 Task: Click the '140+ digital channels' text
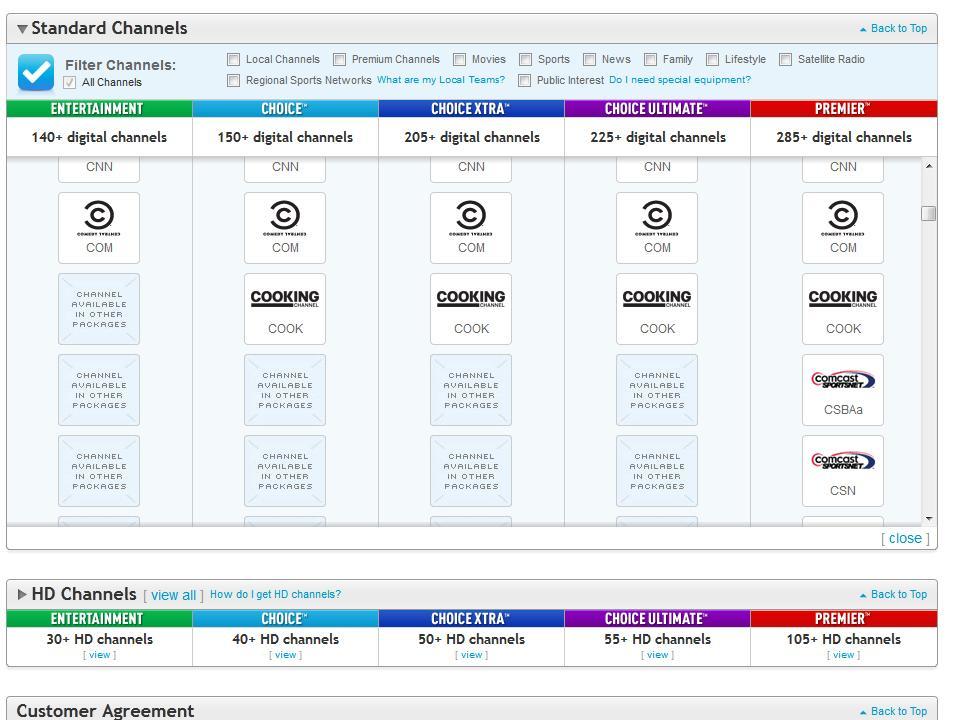coord(99,137)
